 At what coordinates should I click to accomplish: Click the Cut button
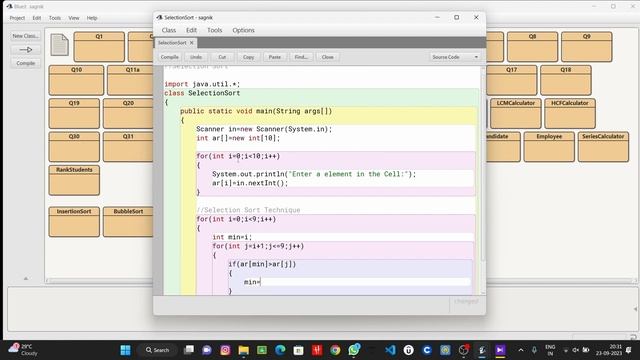tap(222, 57)
